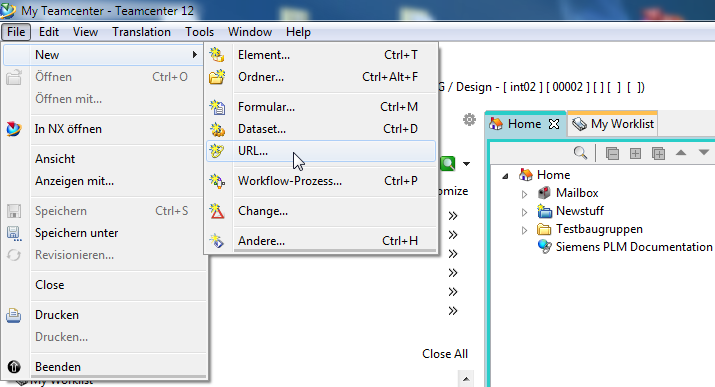Viewport: 715px width, 387px height.
Task: Click the Workflow-Prozess icon
Action: [x=217, y=181]
